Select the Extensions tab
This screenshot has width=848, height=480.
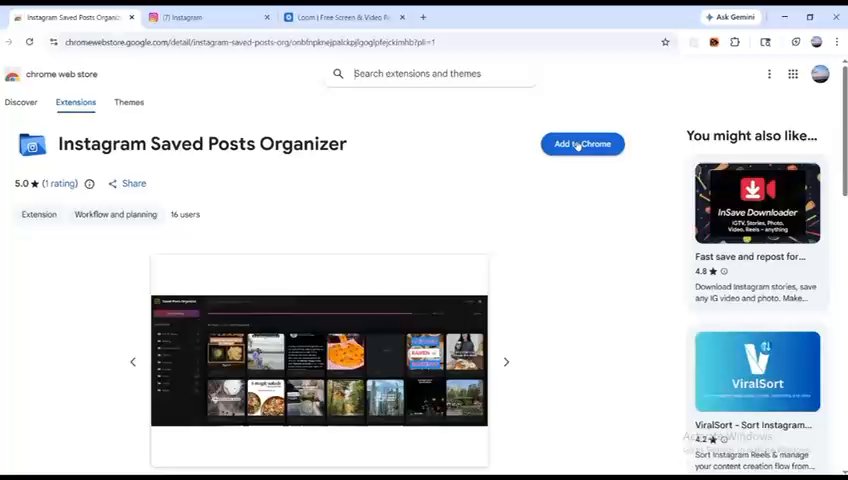(76, 102)
